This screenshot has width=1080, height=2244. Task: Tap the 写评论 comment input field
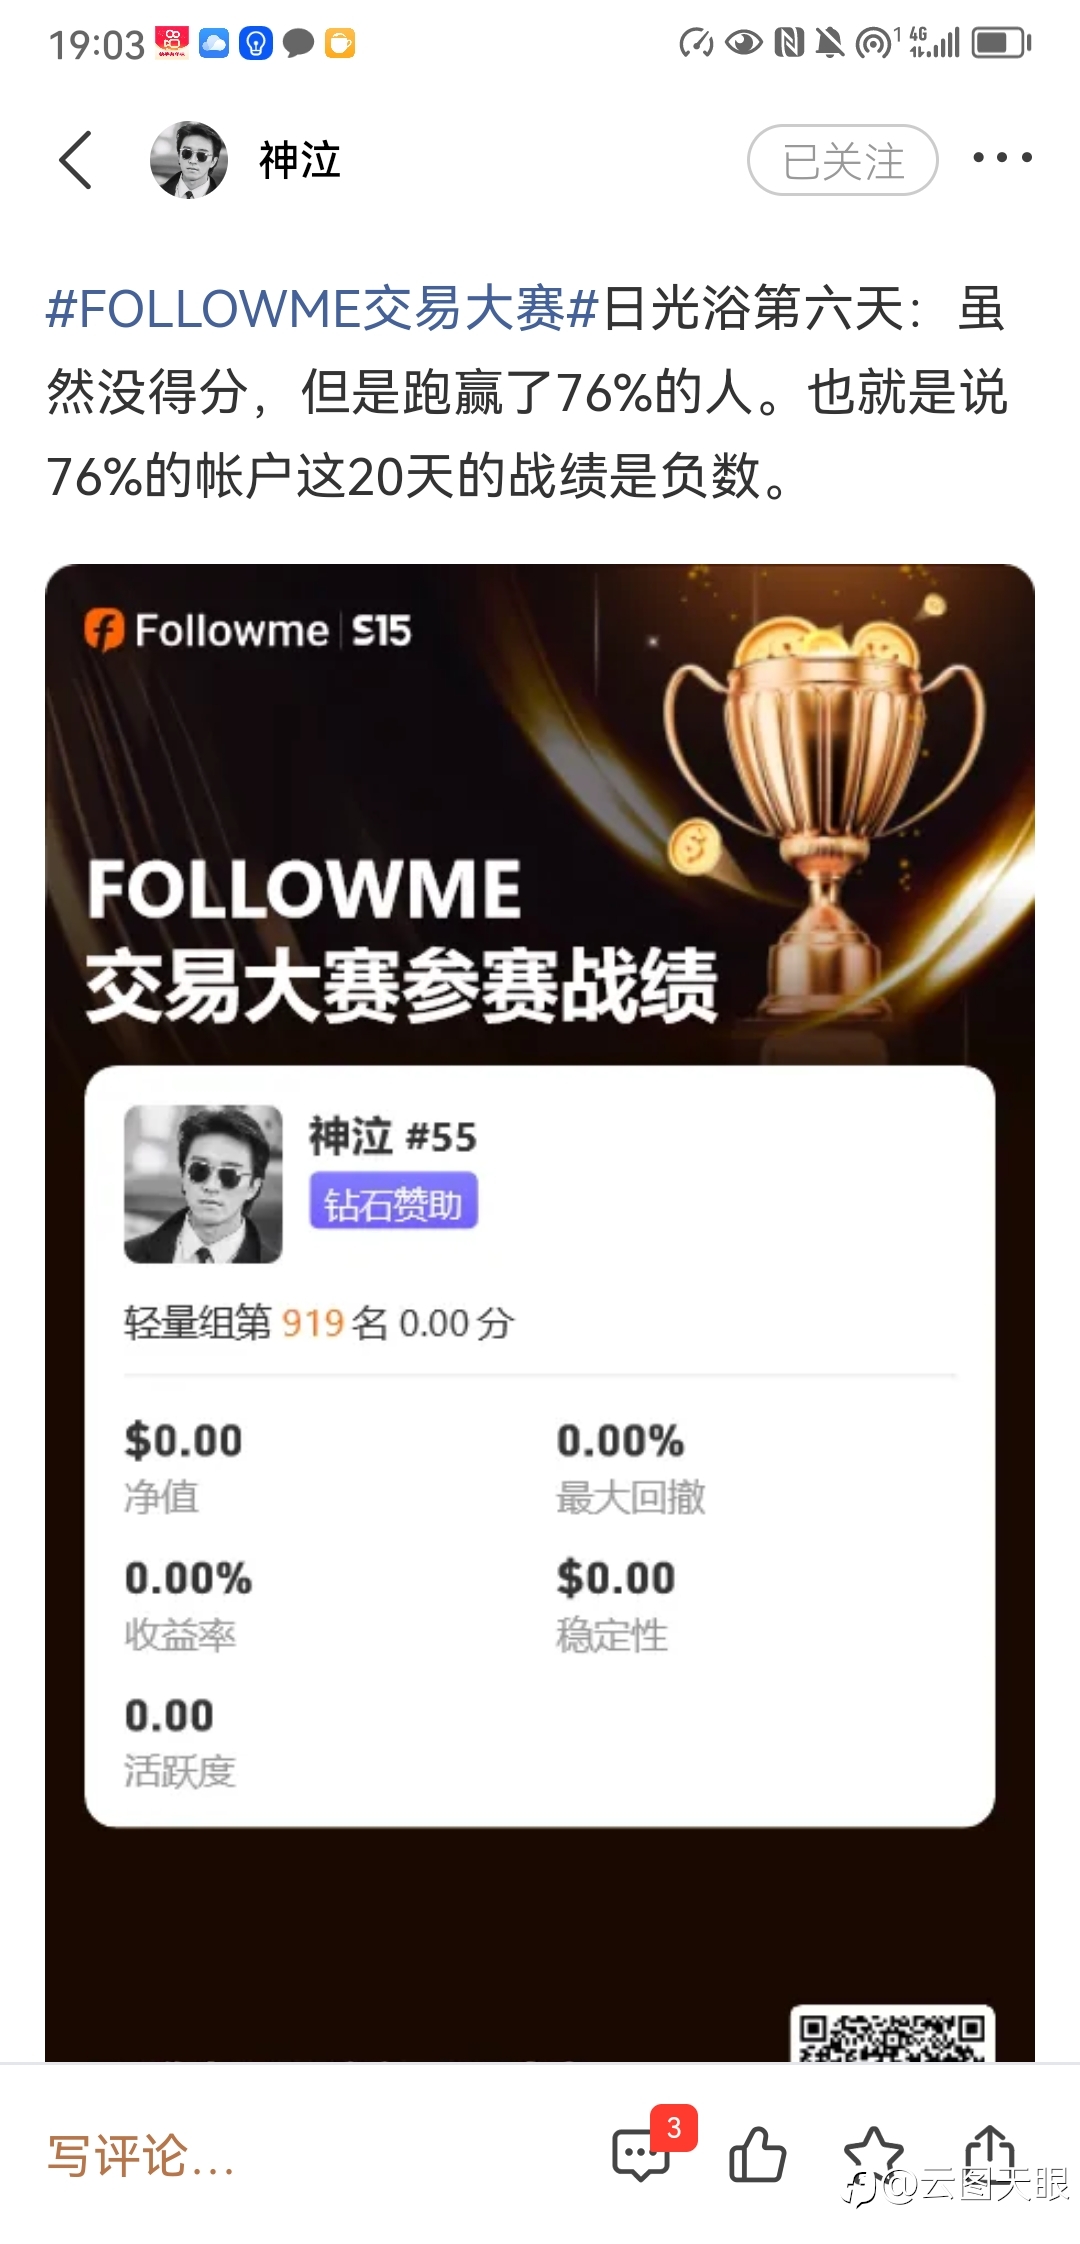[x=140, y=2156]
